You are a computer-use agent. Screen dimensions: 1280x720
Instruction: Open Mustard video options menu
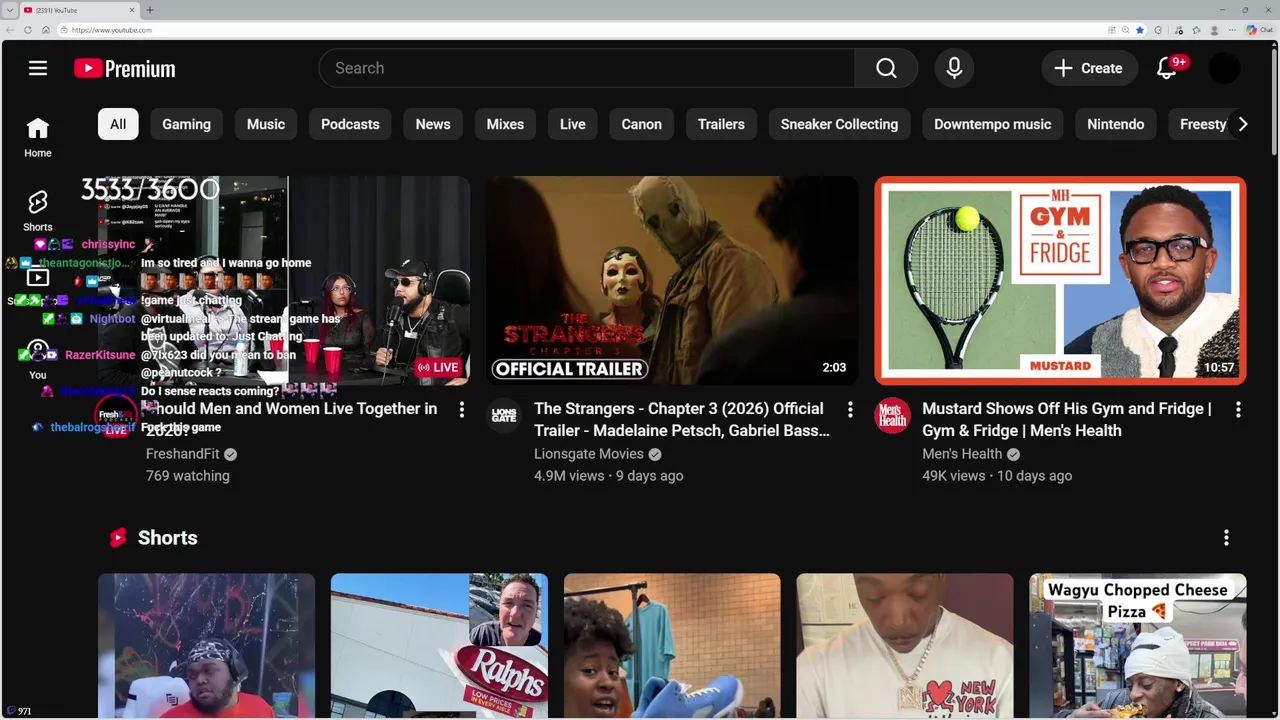tap(1238, 409)
